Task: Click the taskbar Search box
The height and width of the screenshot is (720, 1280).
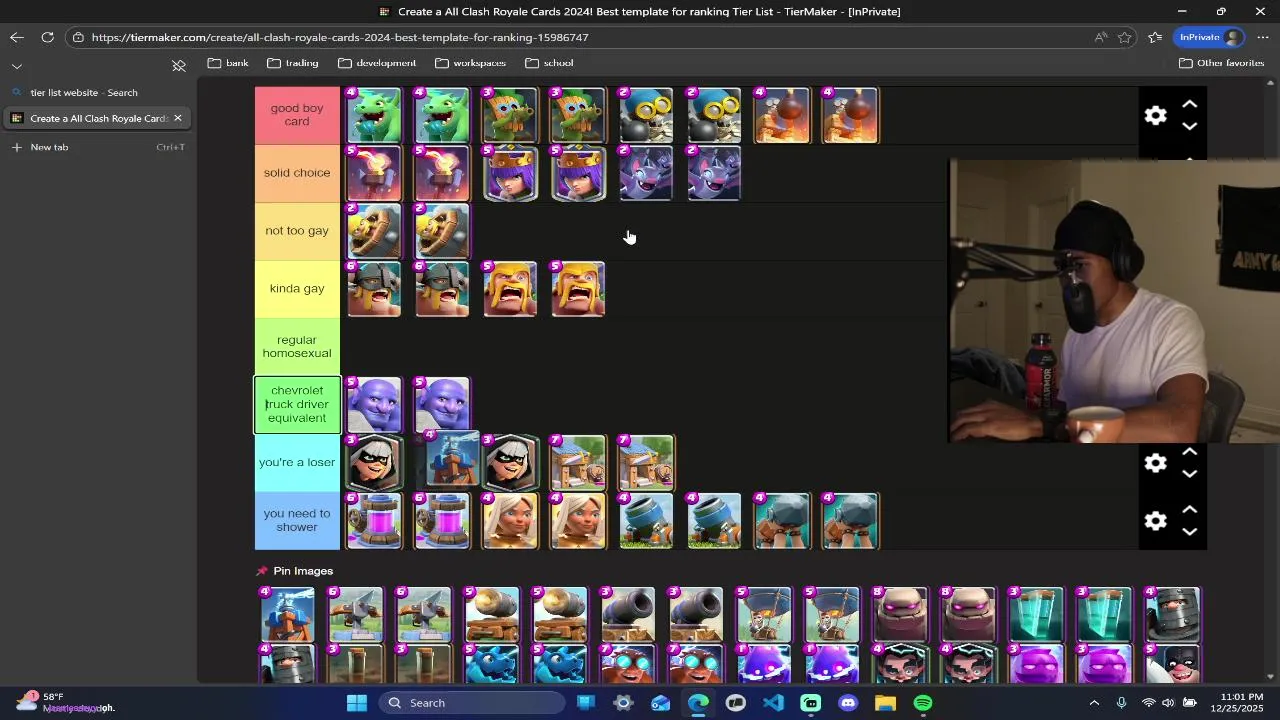Action: click(472, 703)
